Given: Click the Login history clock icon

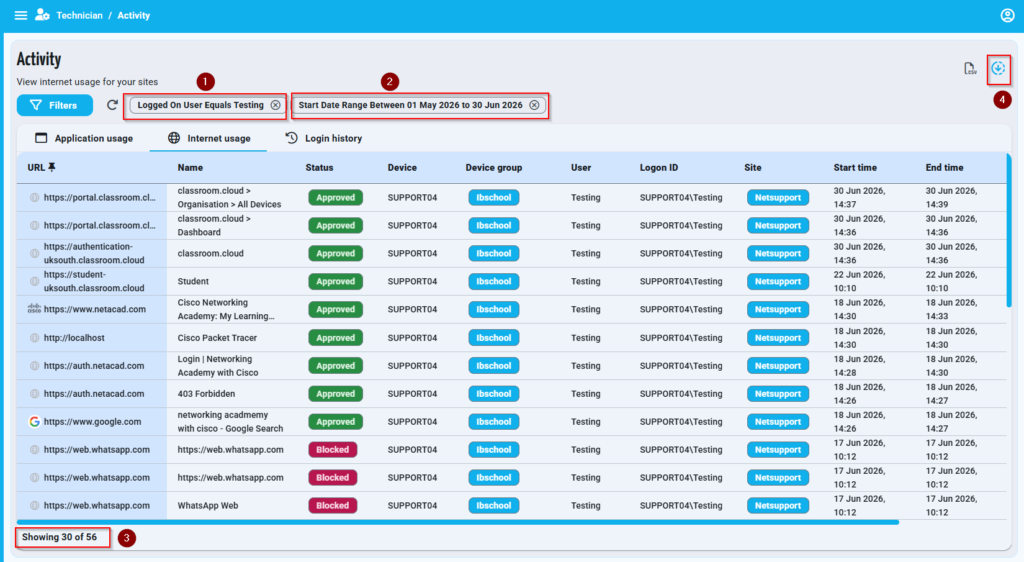Looking at the screenshot, I should tap(291, 138).
